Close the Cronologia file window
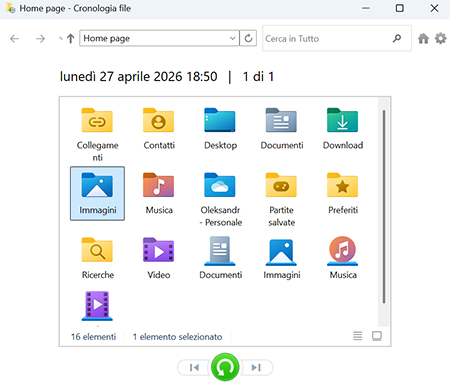The width and height of the screenshot is (450, 385). click(x=434, y=8)
